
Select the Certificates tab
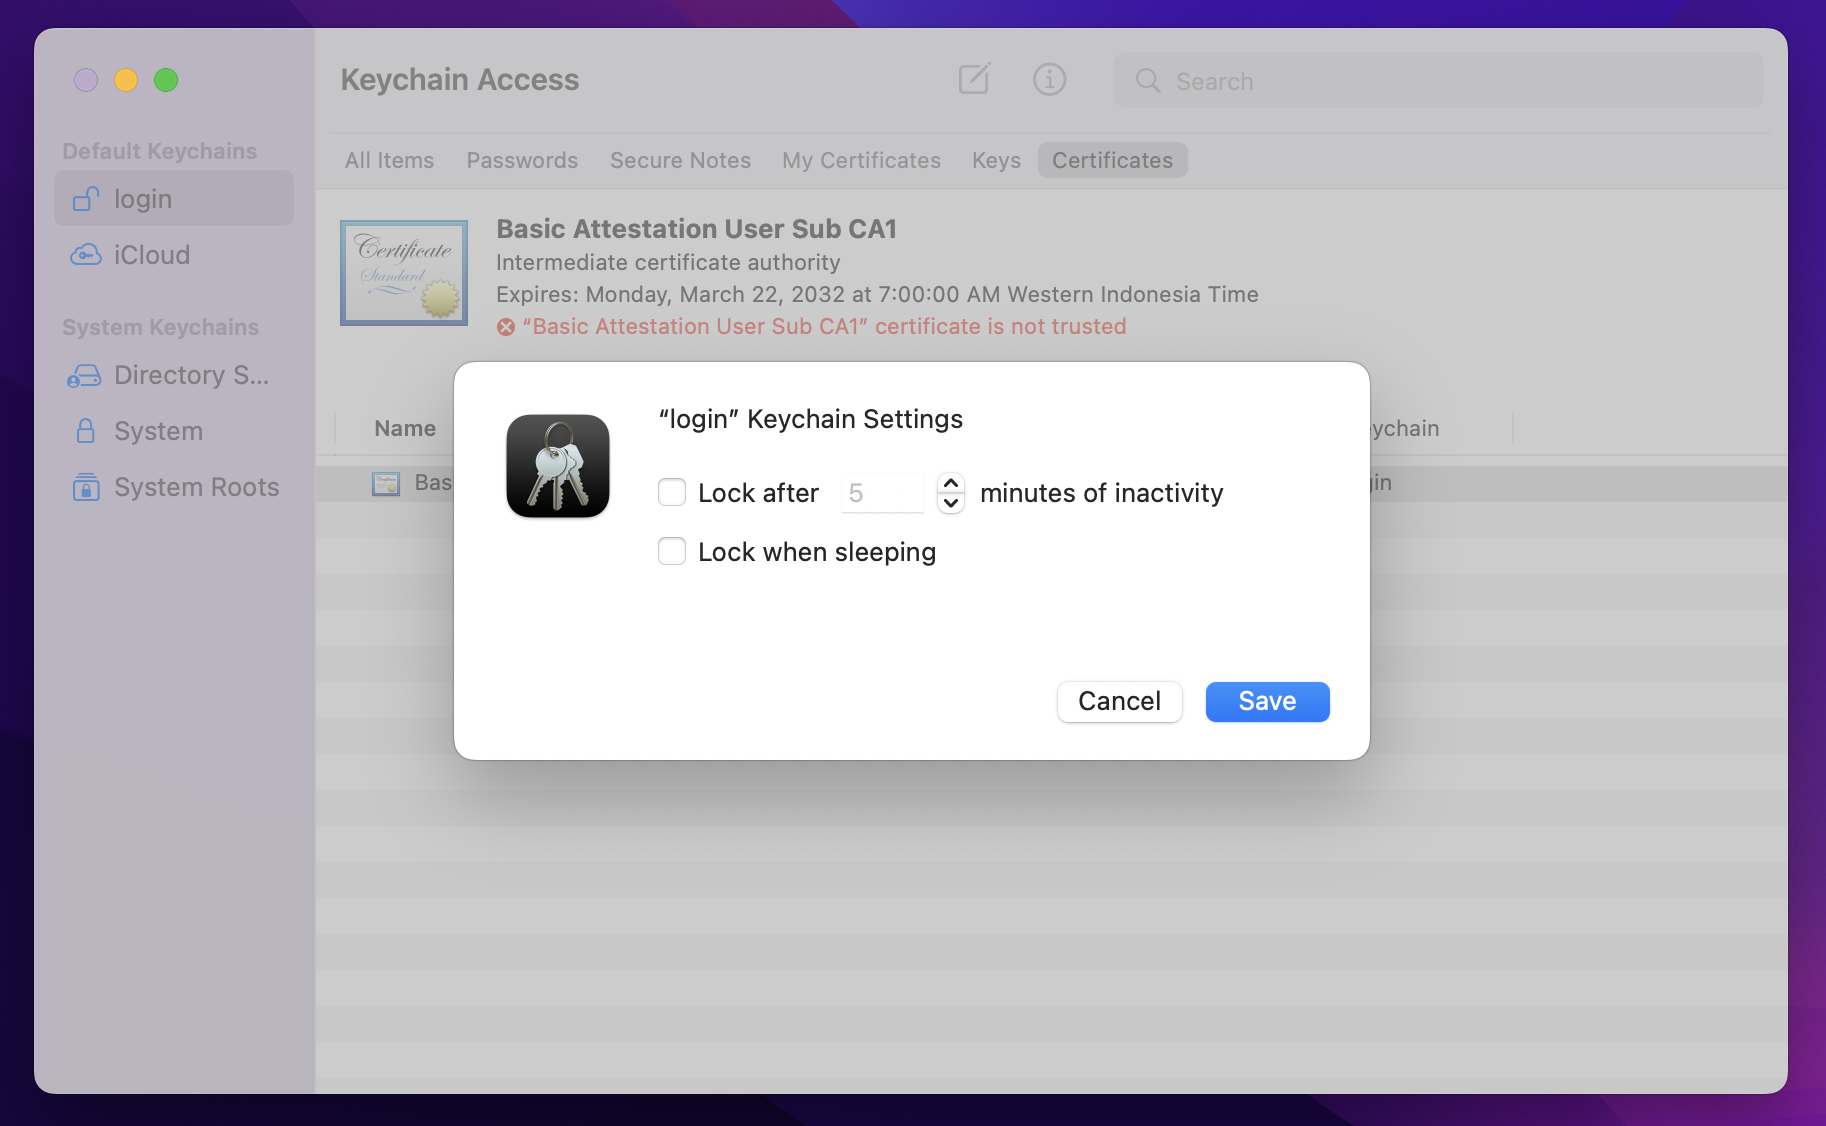1113,160
